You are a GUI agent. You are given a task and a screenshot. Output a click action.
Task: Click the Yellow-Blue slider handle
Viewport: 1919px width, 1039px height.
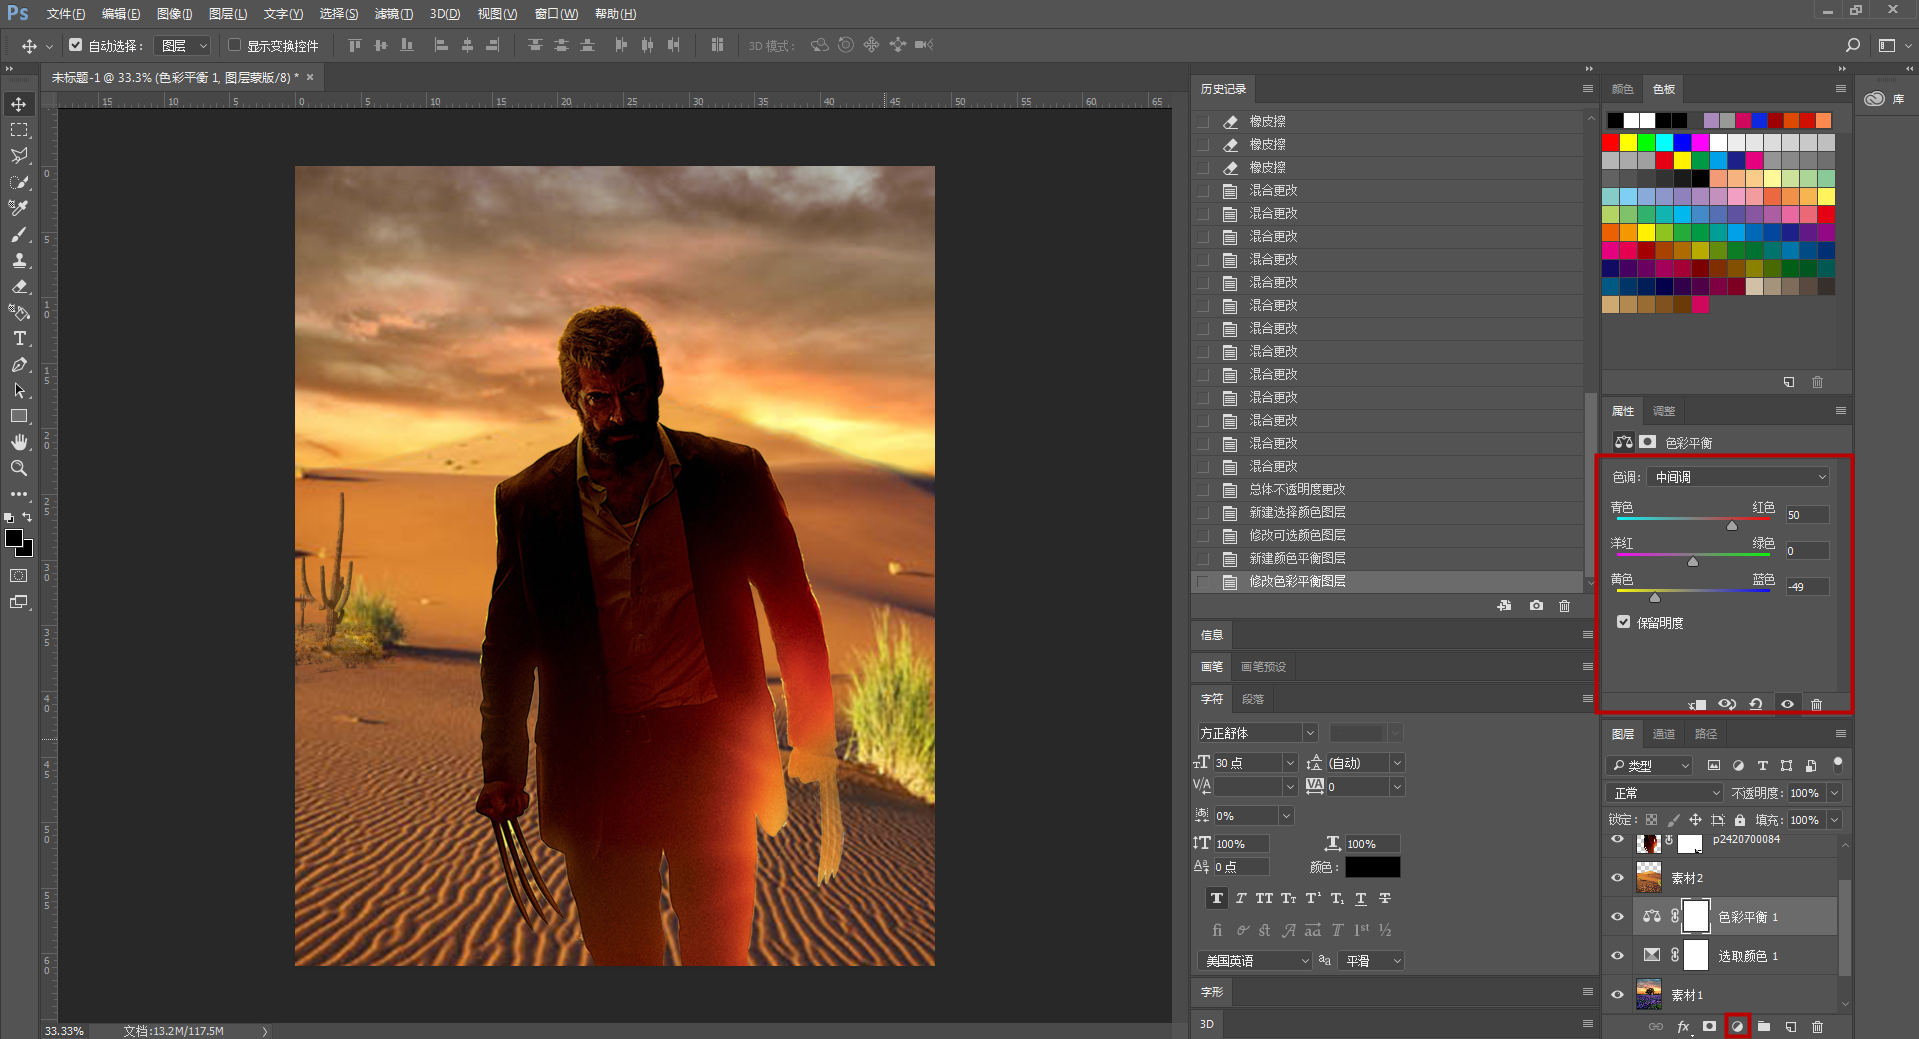(x=1655, y=598)
